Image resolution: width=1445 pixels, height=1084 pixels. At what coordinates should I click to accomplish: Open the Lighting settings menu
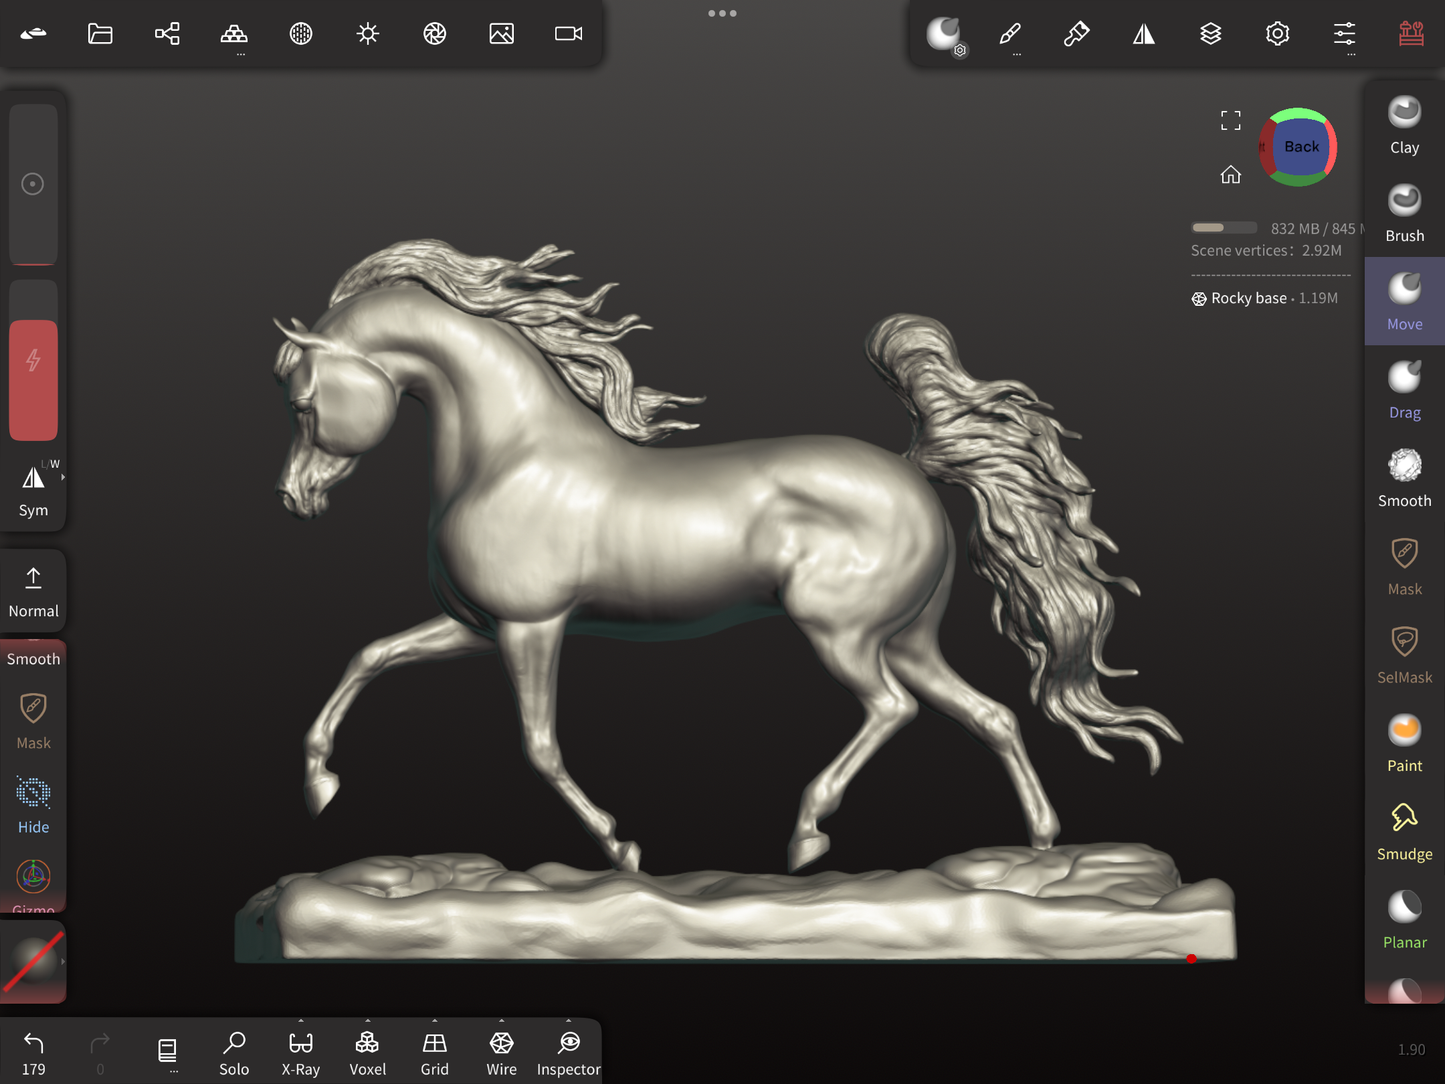[x=368, y=34]
